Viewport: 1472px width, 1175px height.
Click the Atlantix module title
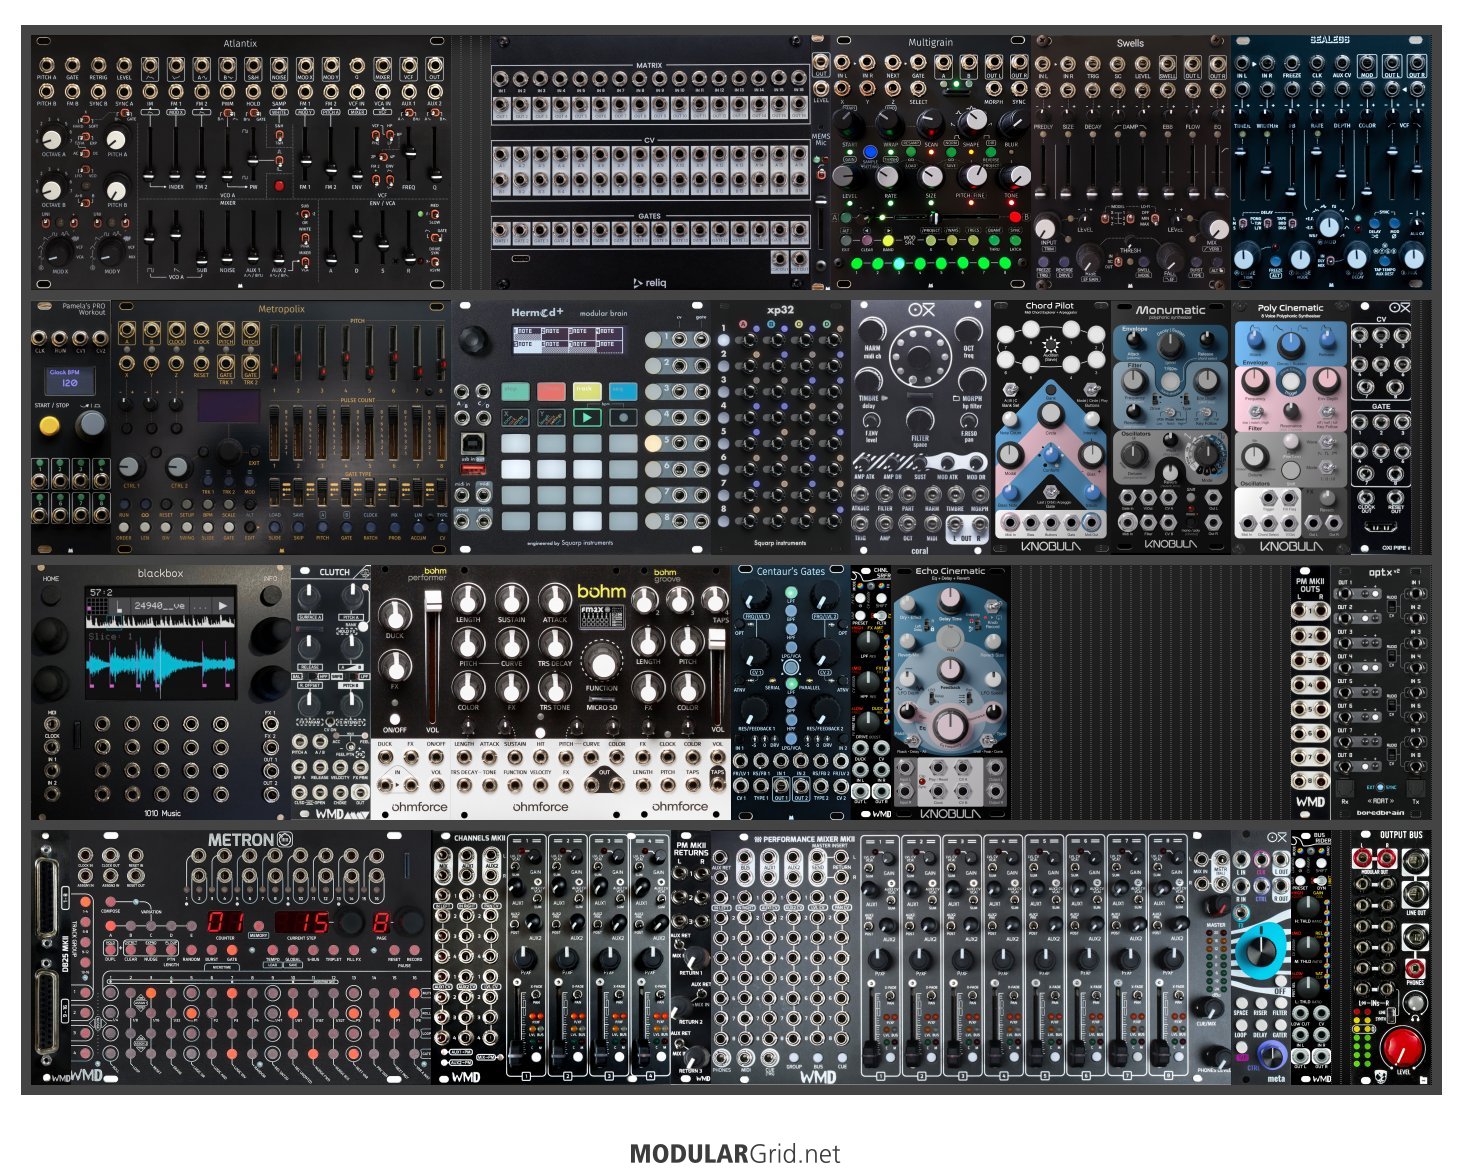click(240, 44)
